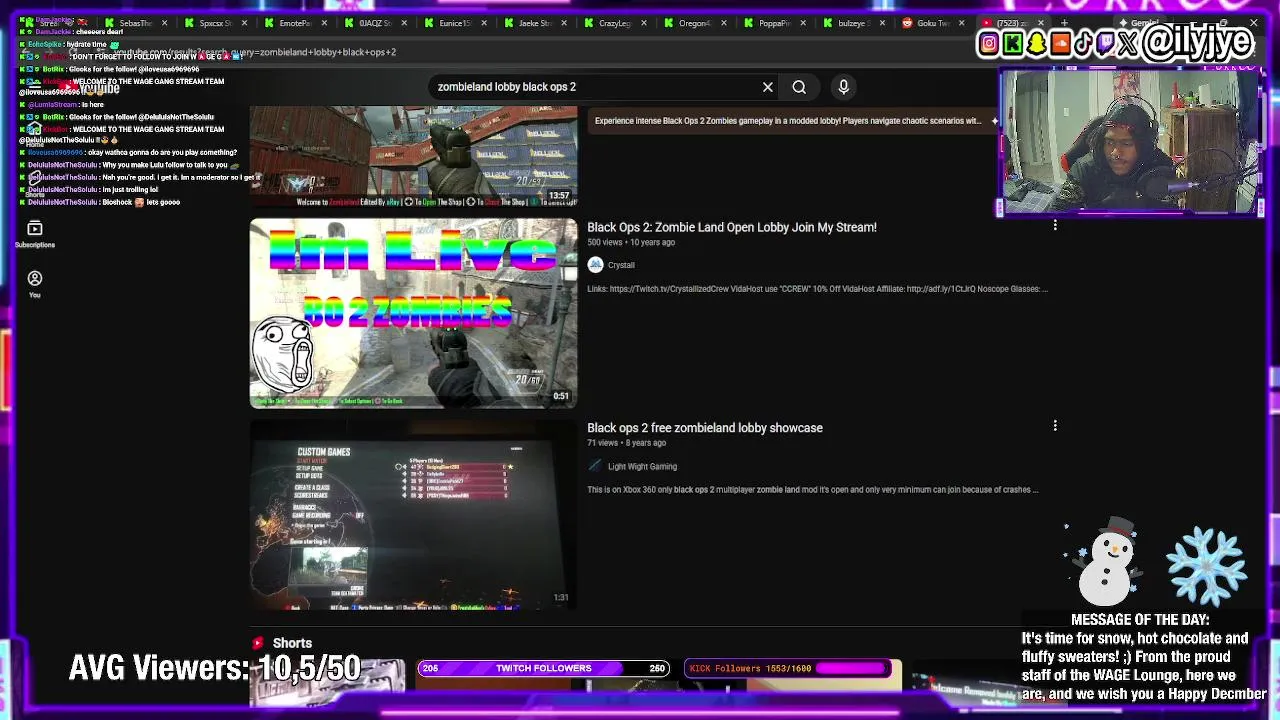Viewport: 1280px width, 720px height.
Task: Open the top modded lobby video thumbnail
Action: pyautogui.click(x=413, y=156)
